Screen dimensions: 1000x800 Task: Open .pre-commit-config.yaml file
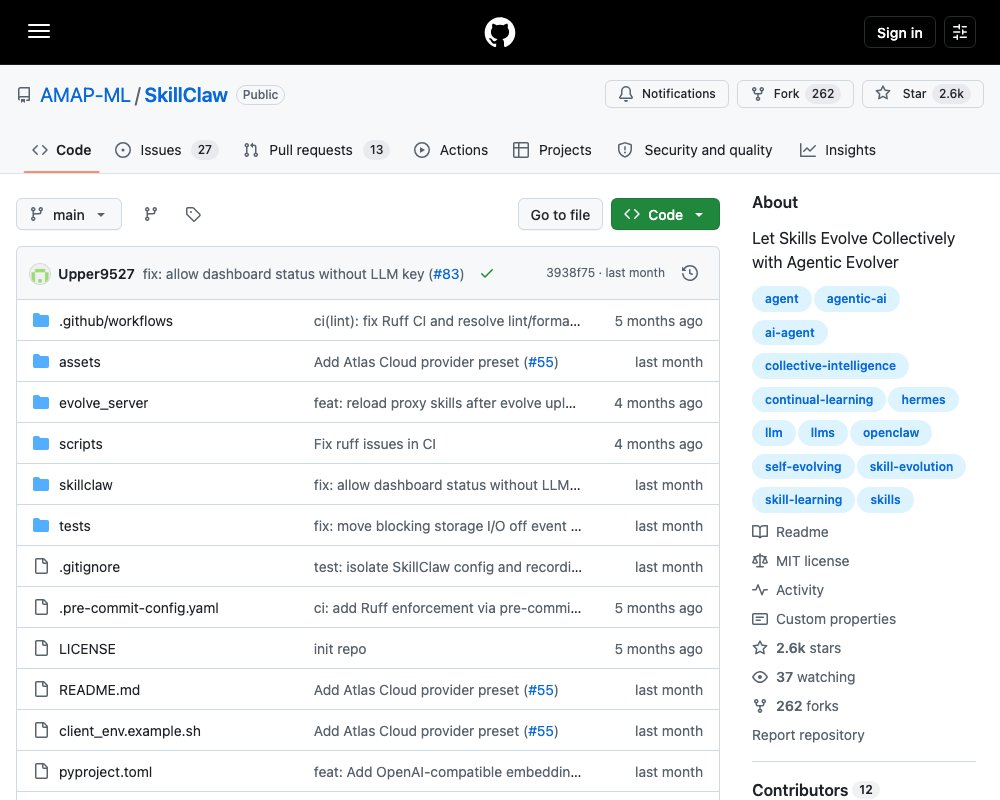[x=138, y=608]
